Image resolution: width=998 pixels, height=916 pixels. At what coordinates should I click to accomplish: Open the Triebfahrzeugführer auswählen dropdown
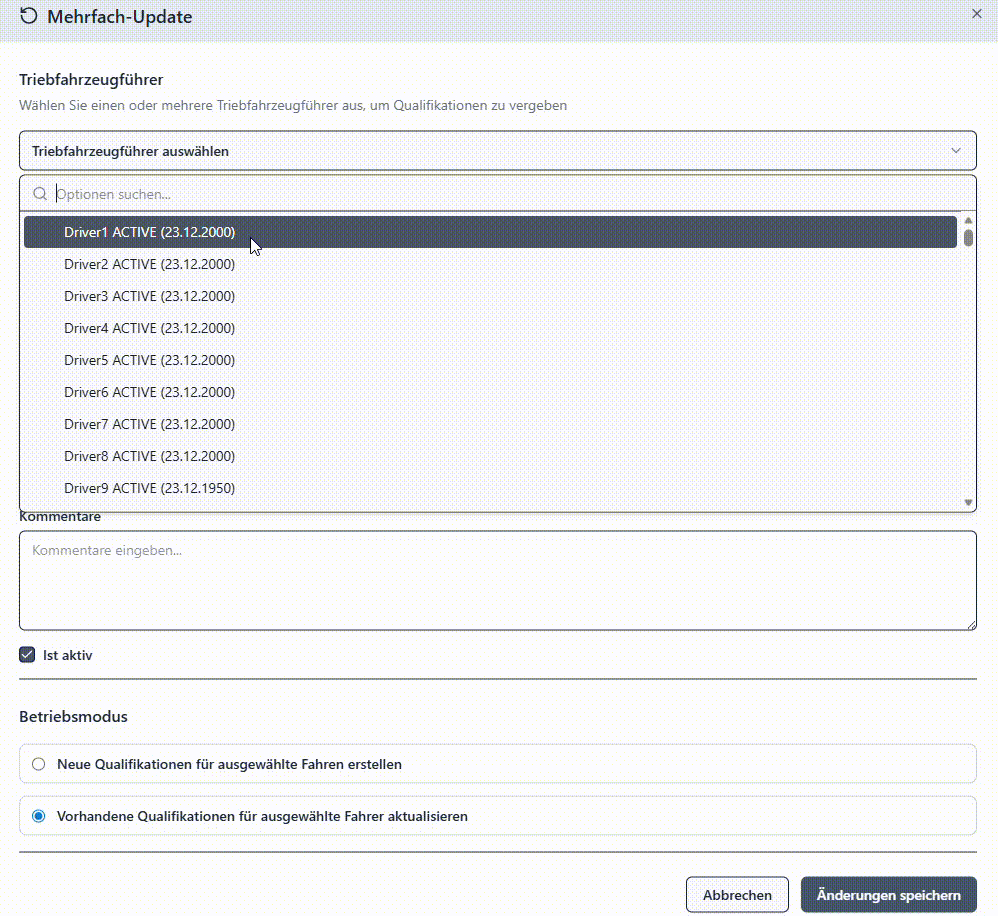pyautogui.click(x=498, y=151)
